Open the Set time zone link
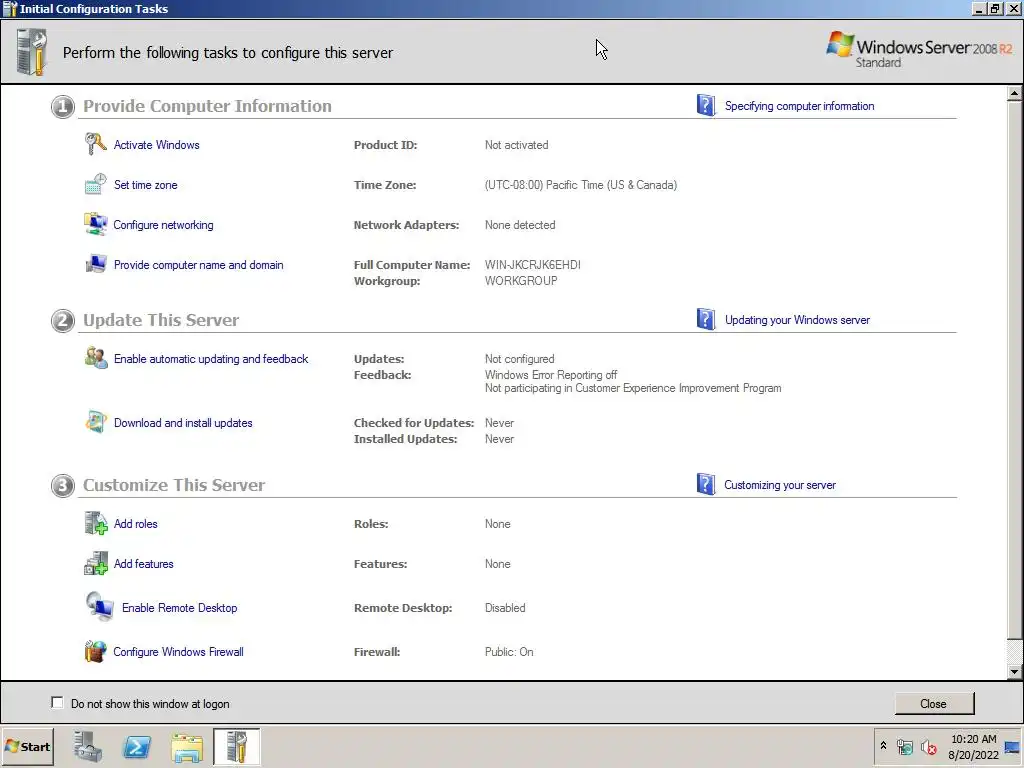 point(146,185)
